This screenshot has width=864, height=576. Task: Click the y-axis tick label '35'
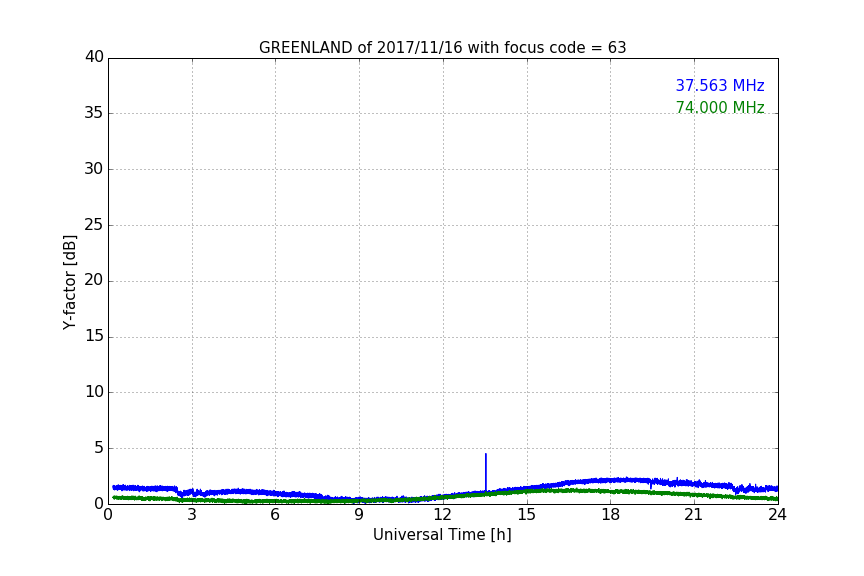(94, 113)
